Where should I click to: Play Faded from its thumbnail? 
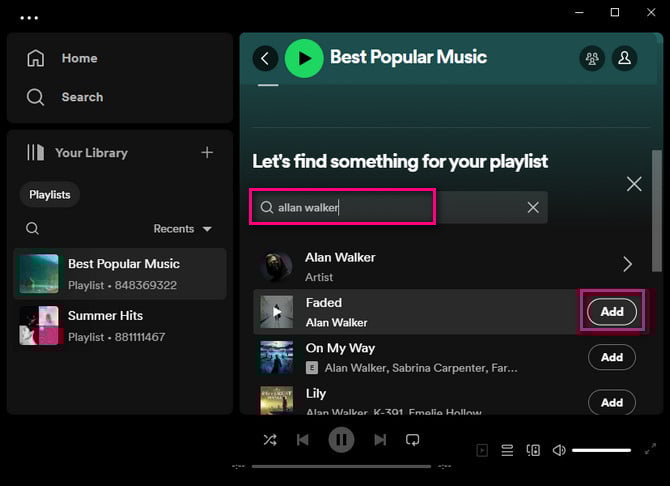pyautogui.click(x=276, y=312)
